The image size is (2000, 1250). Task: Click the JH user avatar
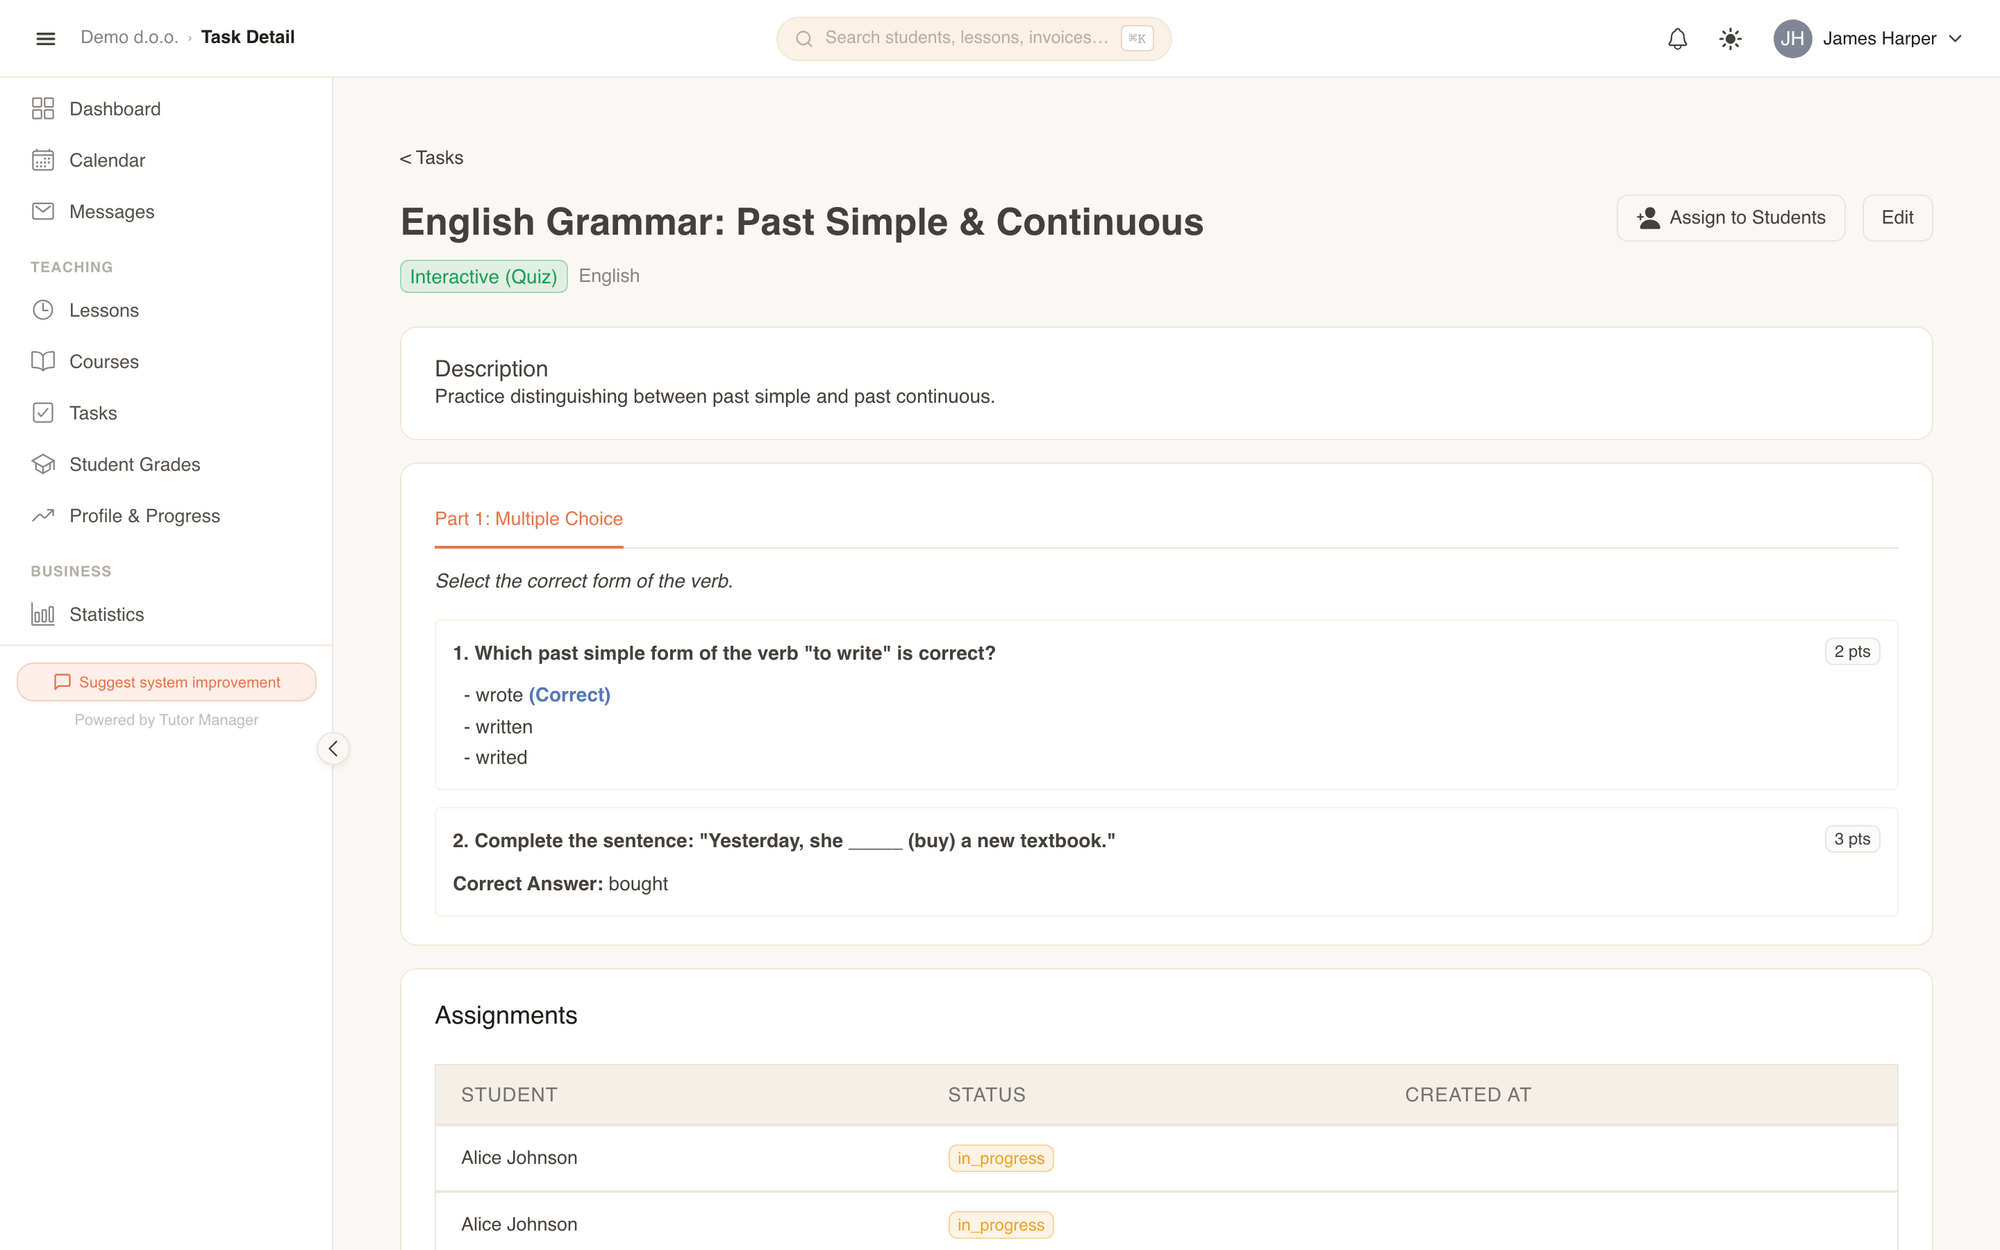click(1792, 38)
